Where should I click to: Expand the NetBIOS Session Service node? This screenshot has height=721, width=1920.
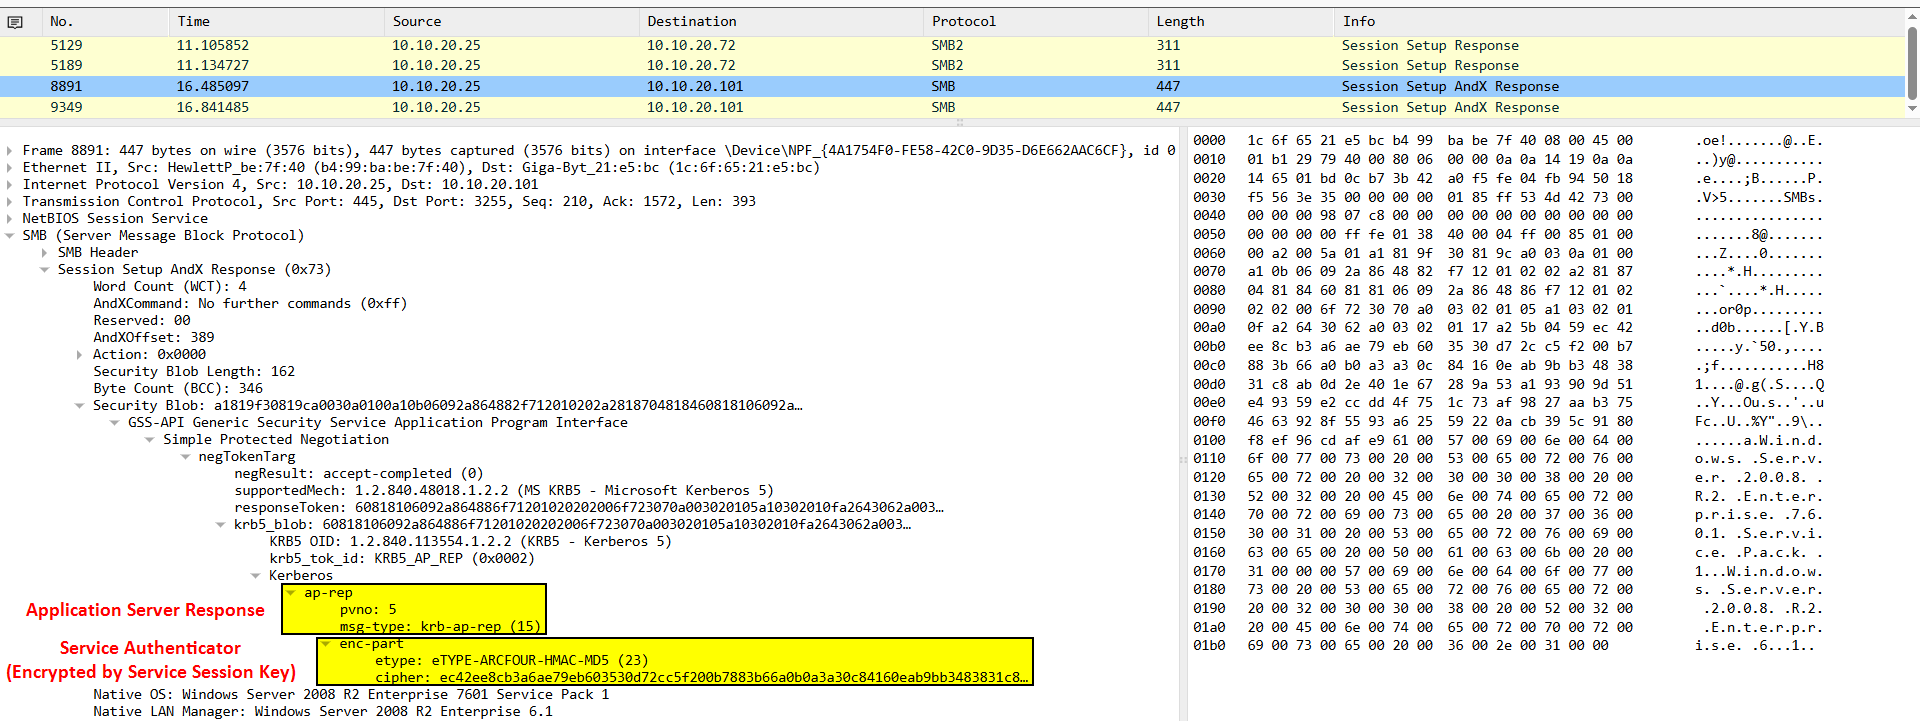click(x=10, y=219)
